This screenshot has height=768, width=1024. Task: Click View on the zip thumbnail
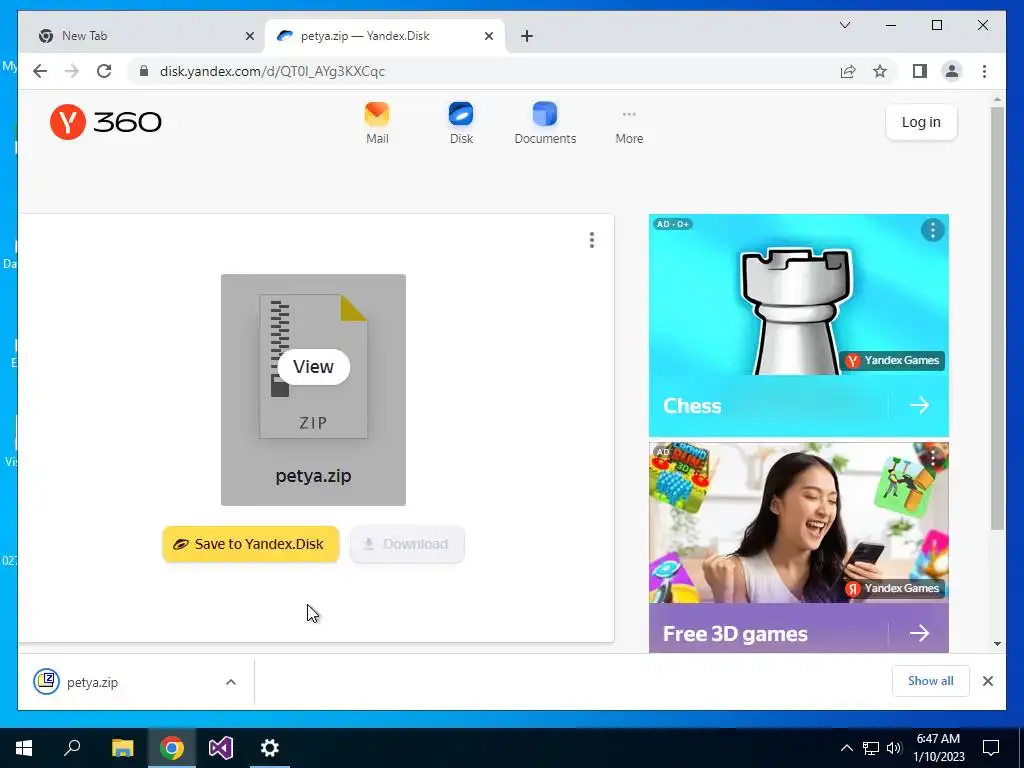pos(313,366)
